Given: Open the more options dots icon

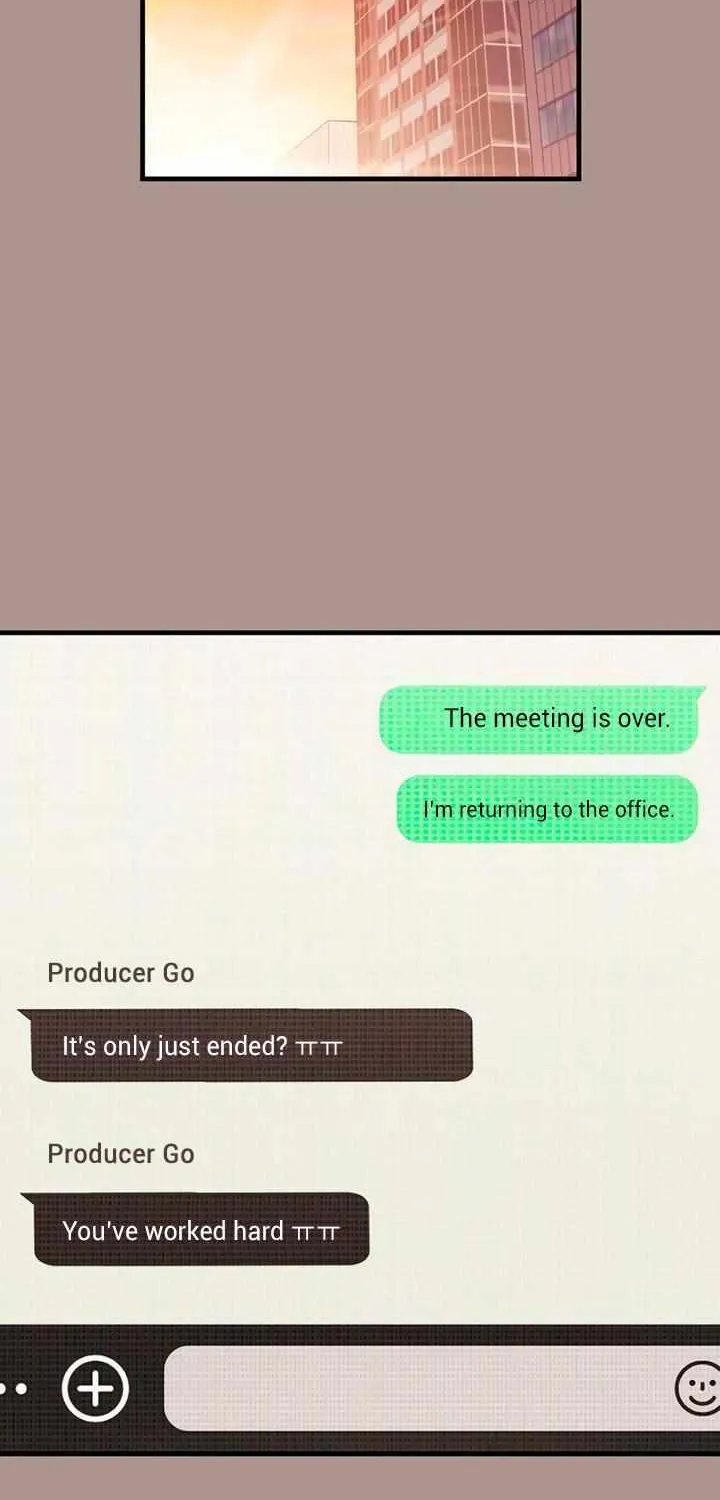Looking at the screenshot, I should coord(13,1388).
